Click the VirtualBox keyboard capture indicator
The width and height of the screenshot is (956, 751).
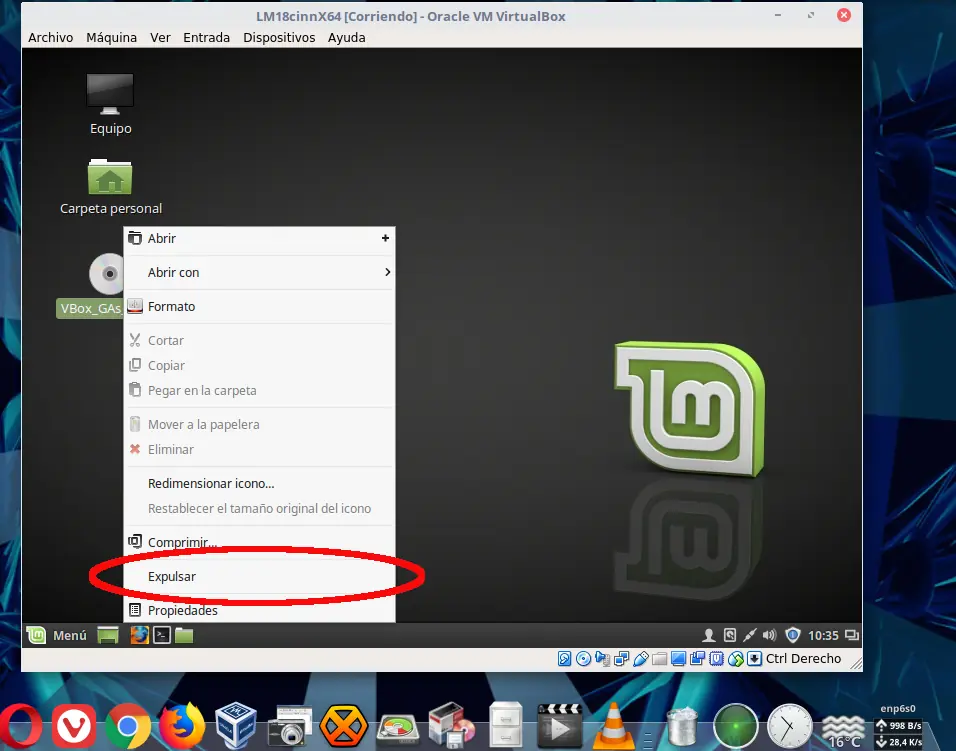[x=754, y=658]
